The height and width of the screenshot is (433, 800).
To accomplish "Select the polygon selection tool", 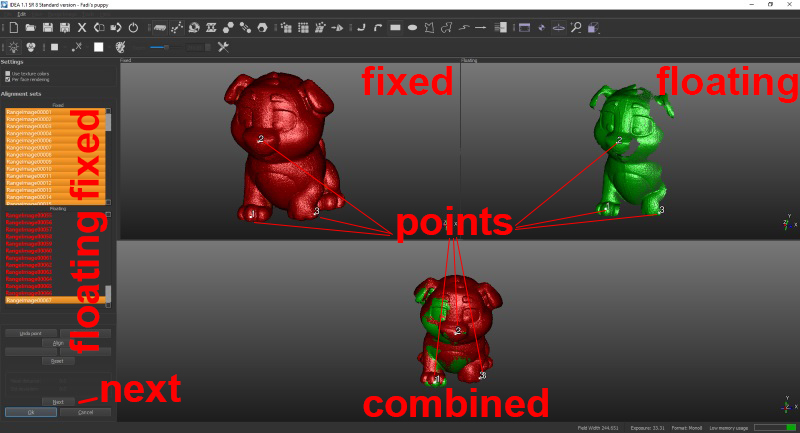I will [x=429, y=28].
